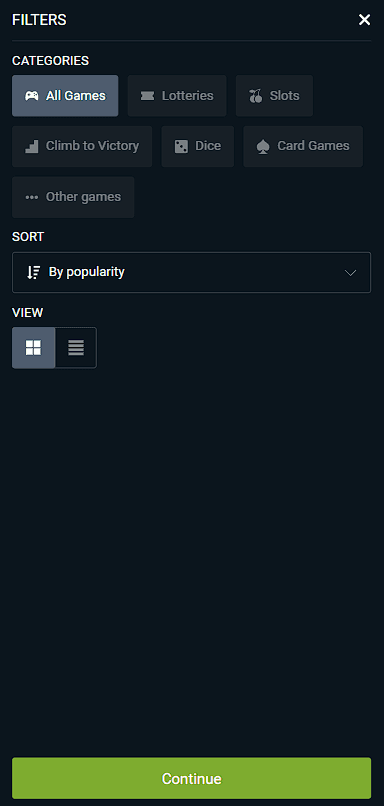Filter by Climb to Victory games

pos(82,146)
